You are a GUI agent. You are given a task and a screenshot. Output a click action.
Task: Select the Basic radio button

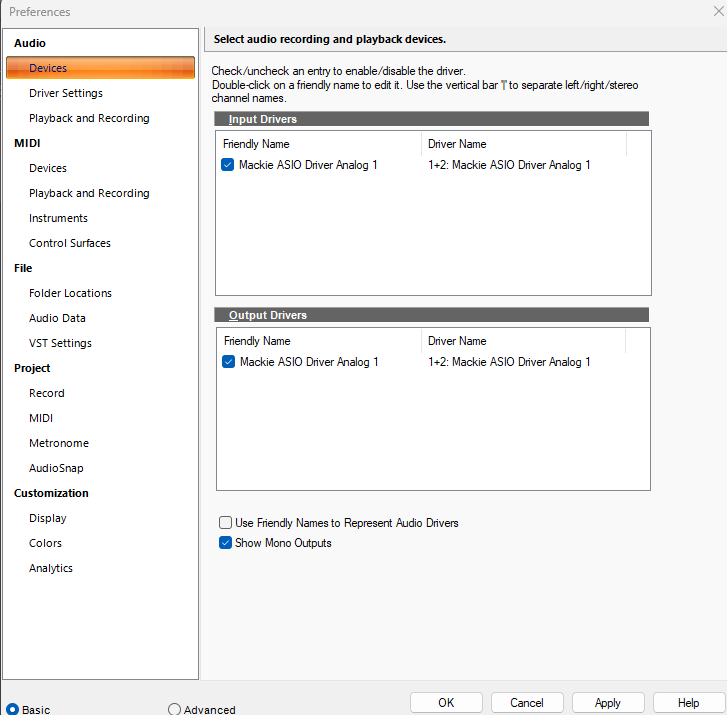(13, 709)
